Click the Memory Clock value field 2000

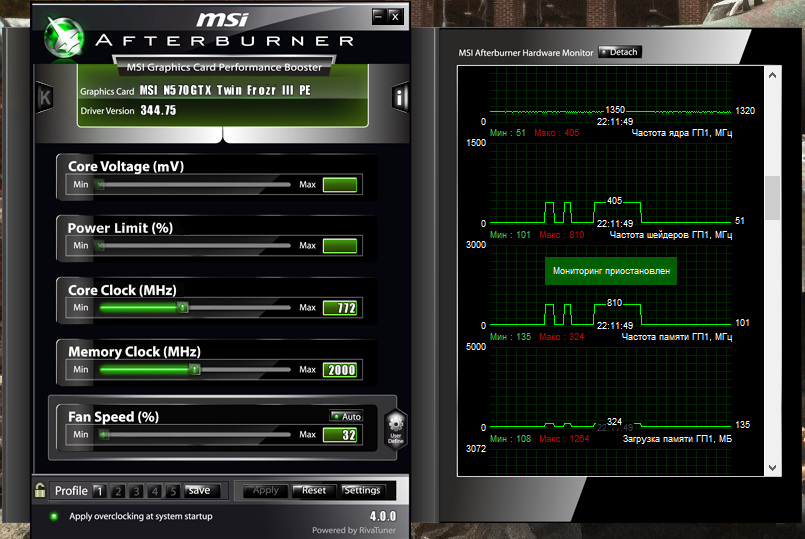[340, 370]
